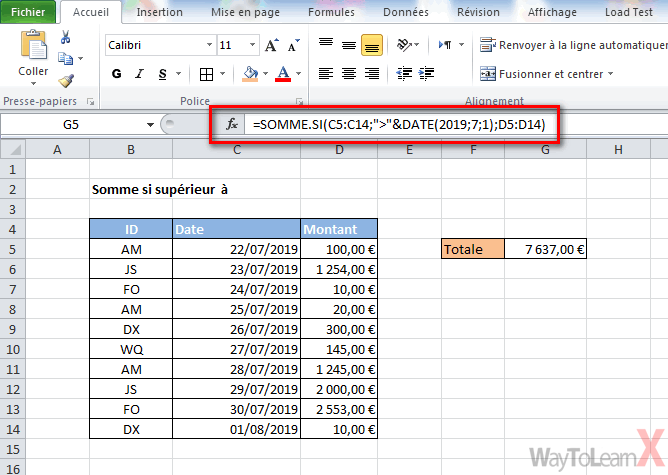Click the text orientation icon
668x475 pixels.
pos(404,44)
